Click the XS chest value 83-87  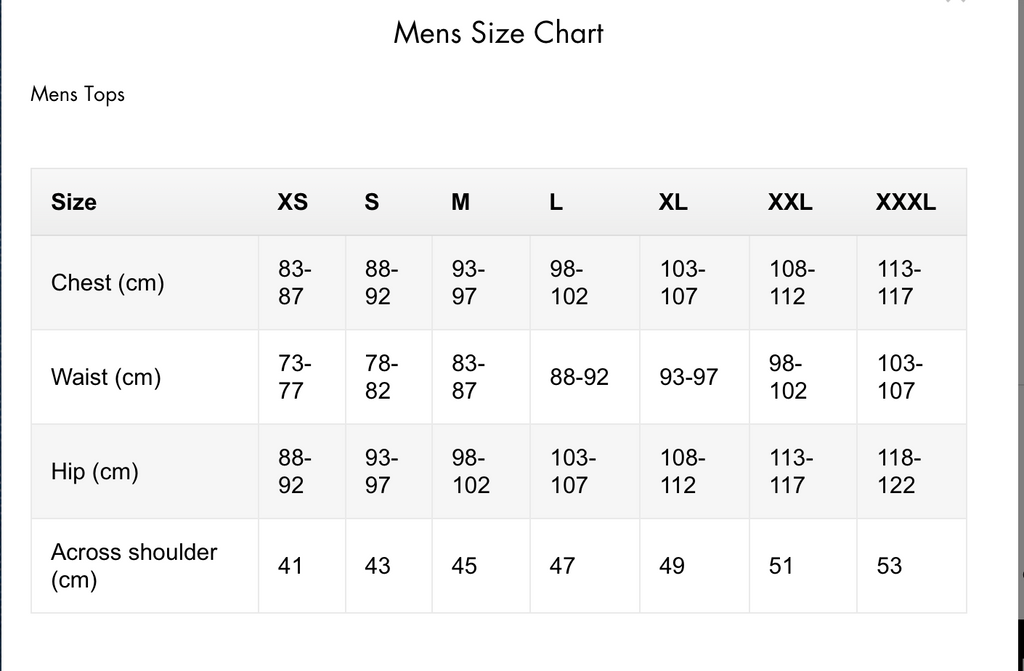pyautogui.click(x=294, y=283)
